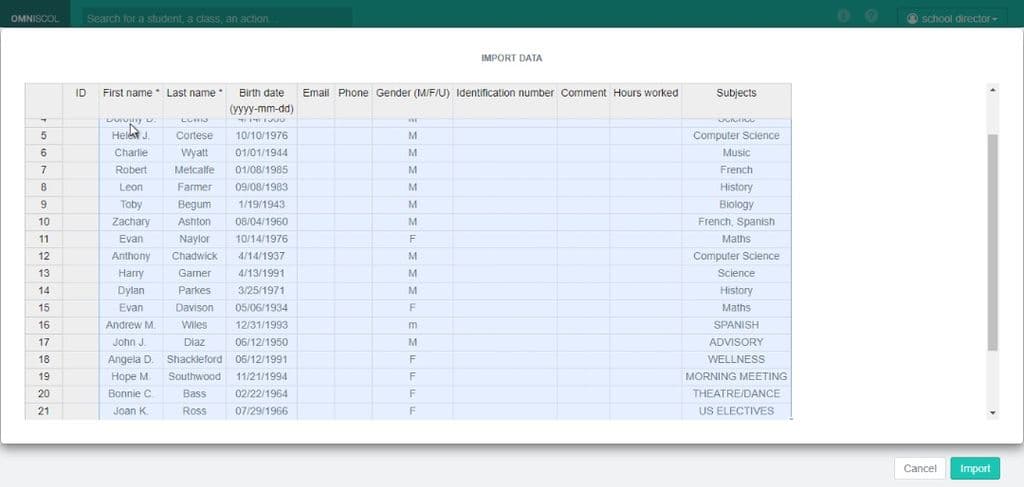This screenshot has height=487, width=1024.
Task: Click the subjects cell 'WELLNESS'
Action: (x=736, y=360)
